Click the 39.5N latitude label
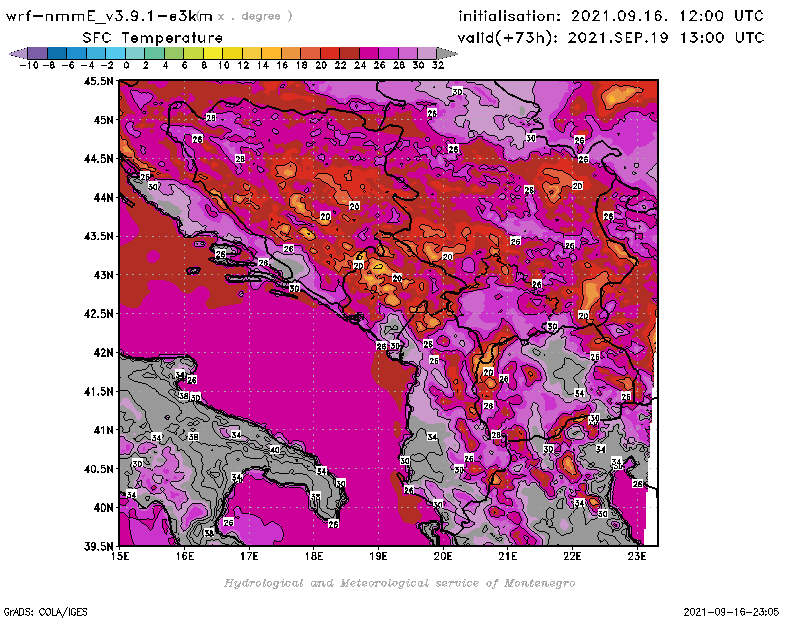 pyautogui.click(x=98, y=546)
